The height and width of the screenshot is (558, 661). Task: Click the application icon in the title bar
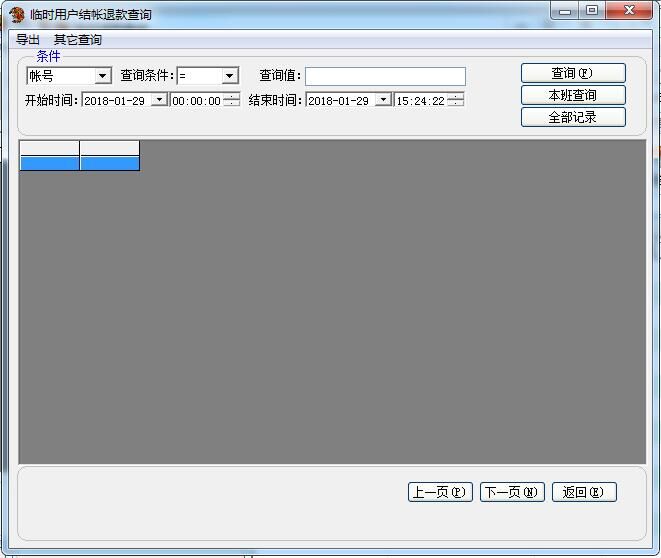tap(17, 15)
